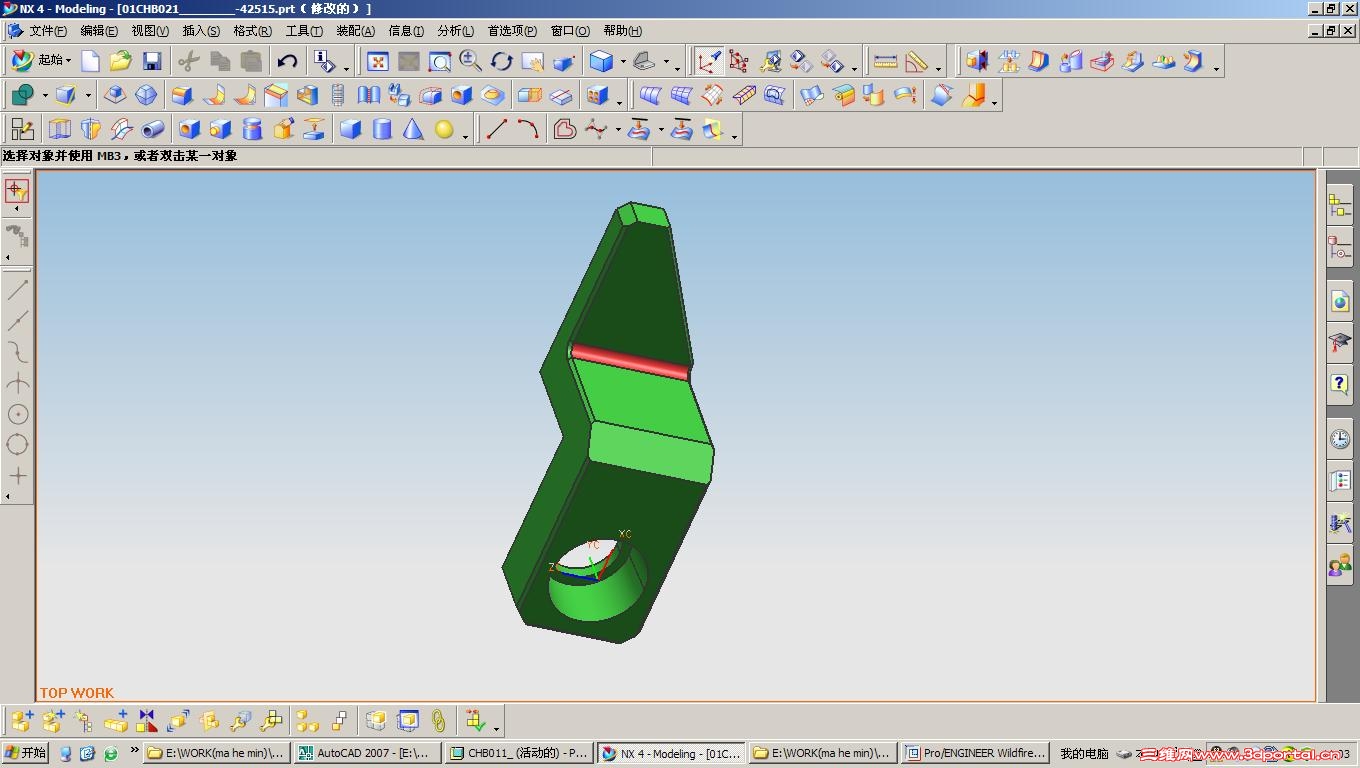Switch to CHB011 taskbar window
Screen dimensions: 1360x768
(518, 753)
